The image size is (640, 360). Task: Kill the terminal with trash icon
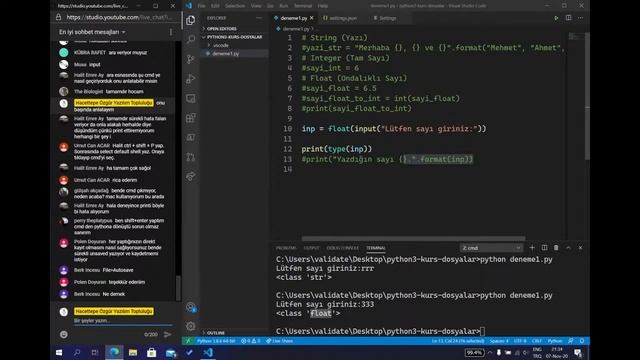click(556, 248)
